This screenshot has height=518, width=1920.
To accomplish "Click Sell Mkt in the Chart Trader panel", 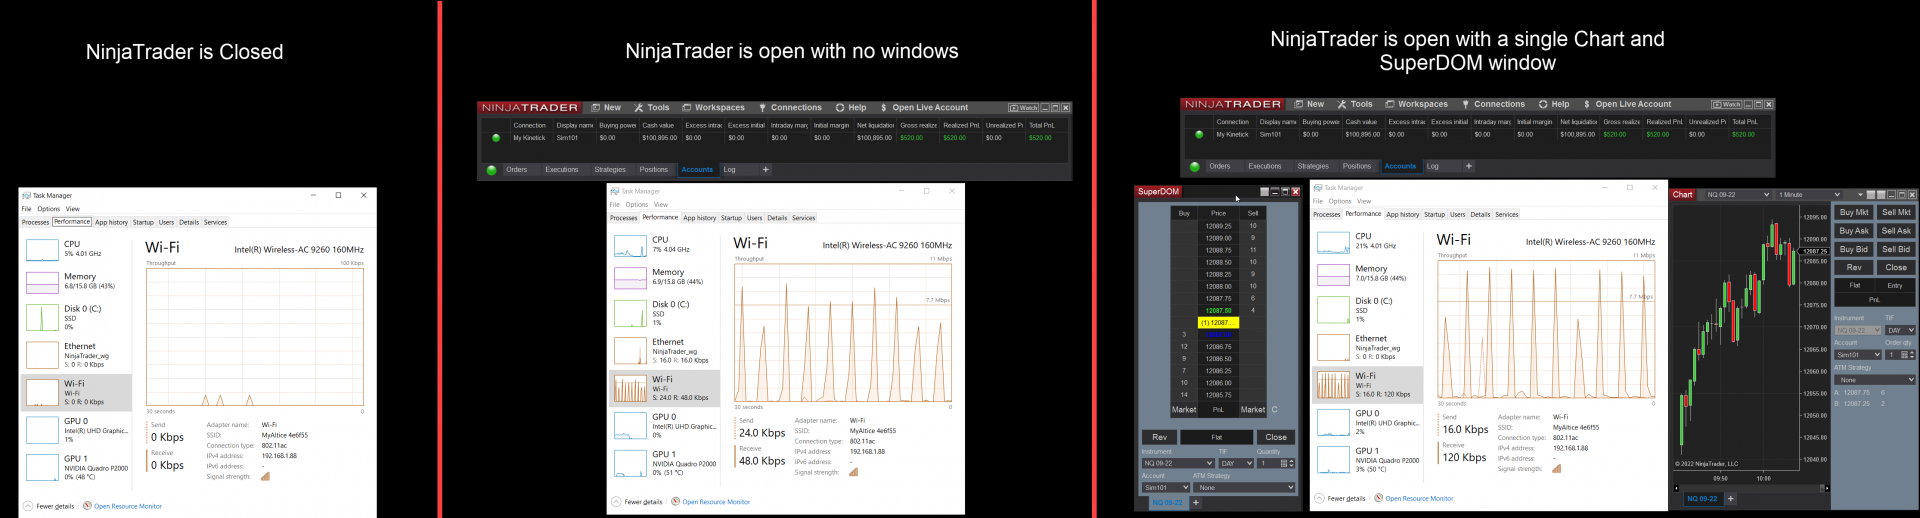I will [1896, 212].
